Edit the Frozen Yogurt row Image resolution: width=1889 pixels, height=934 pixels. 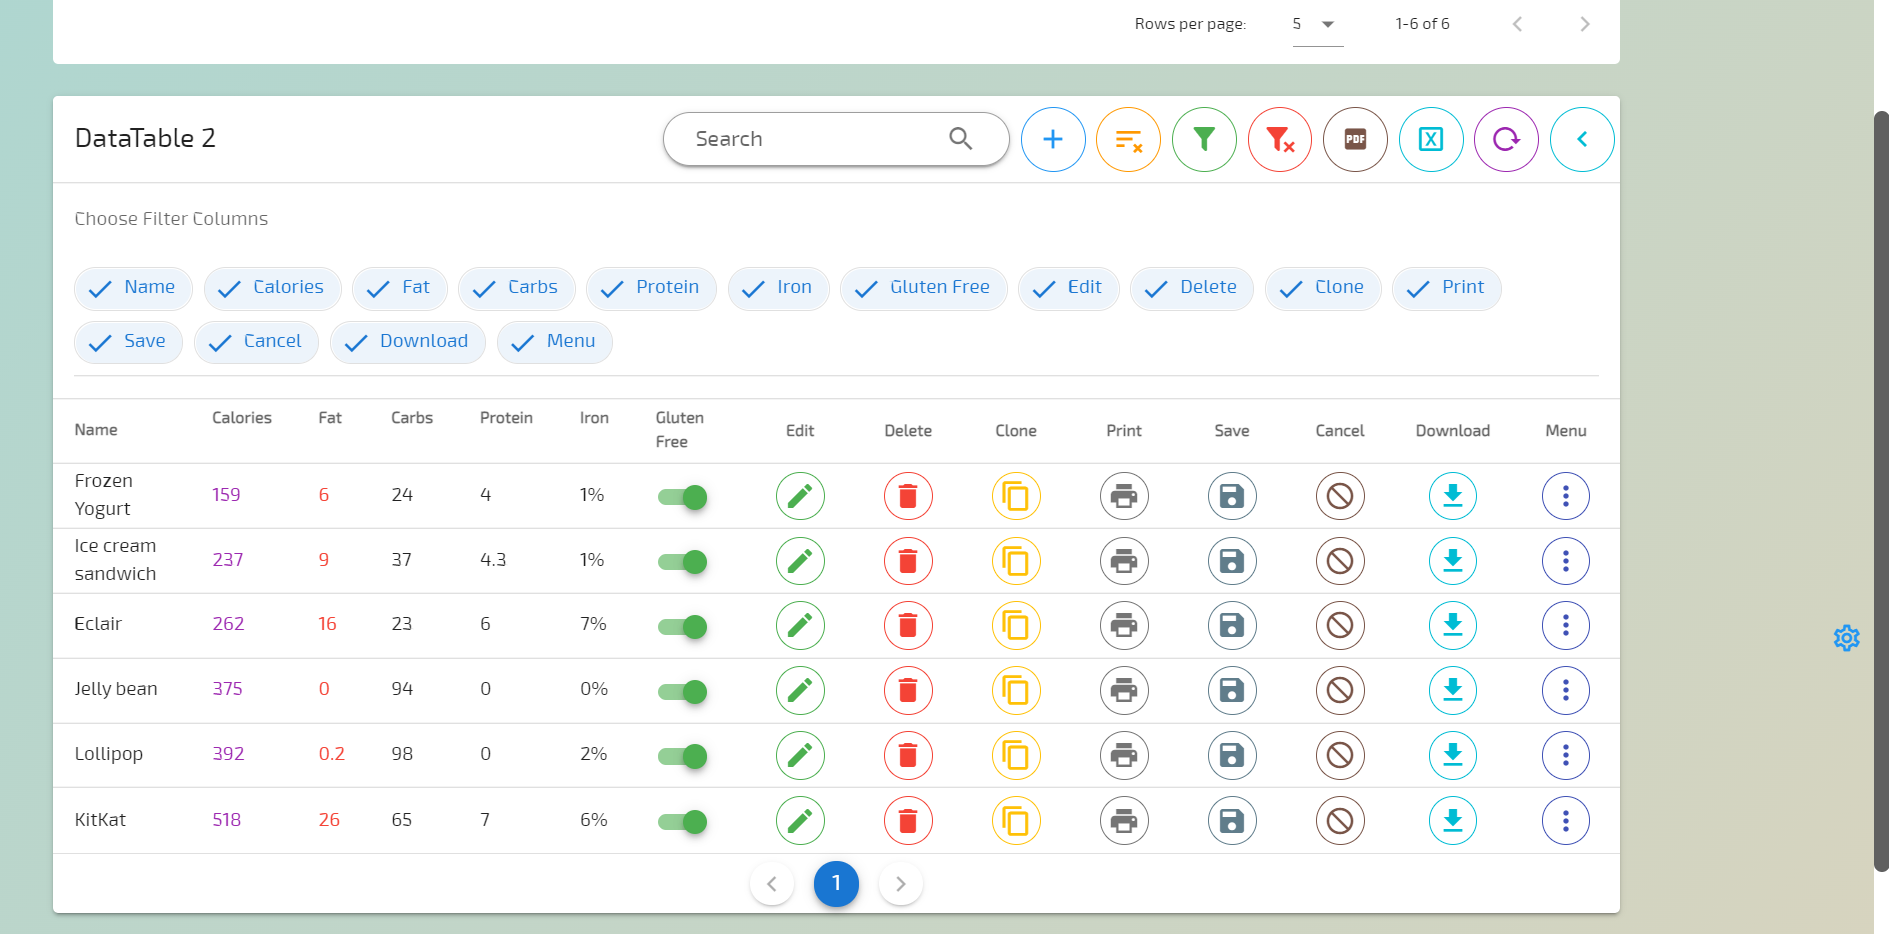click(800, 496)
